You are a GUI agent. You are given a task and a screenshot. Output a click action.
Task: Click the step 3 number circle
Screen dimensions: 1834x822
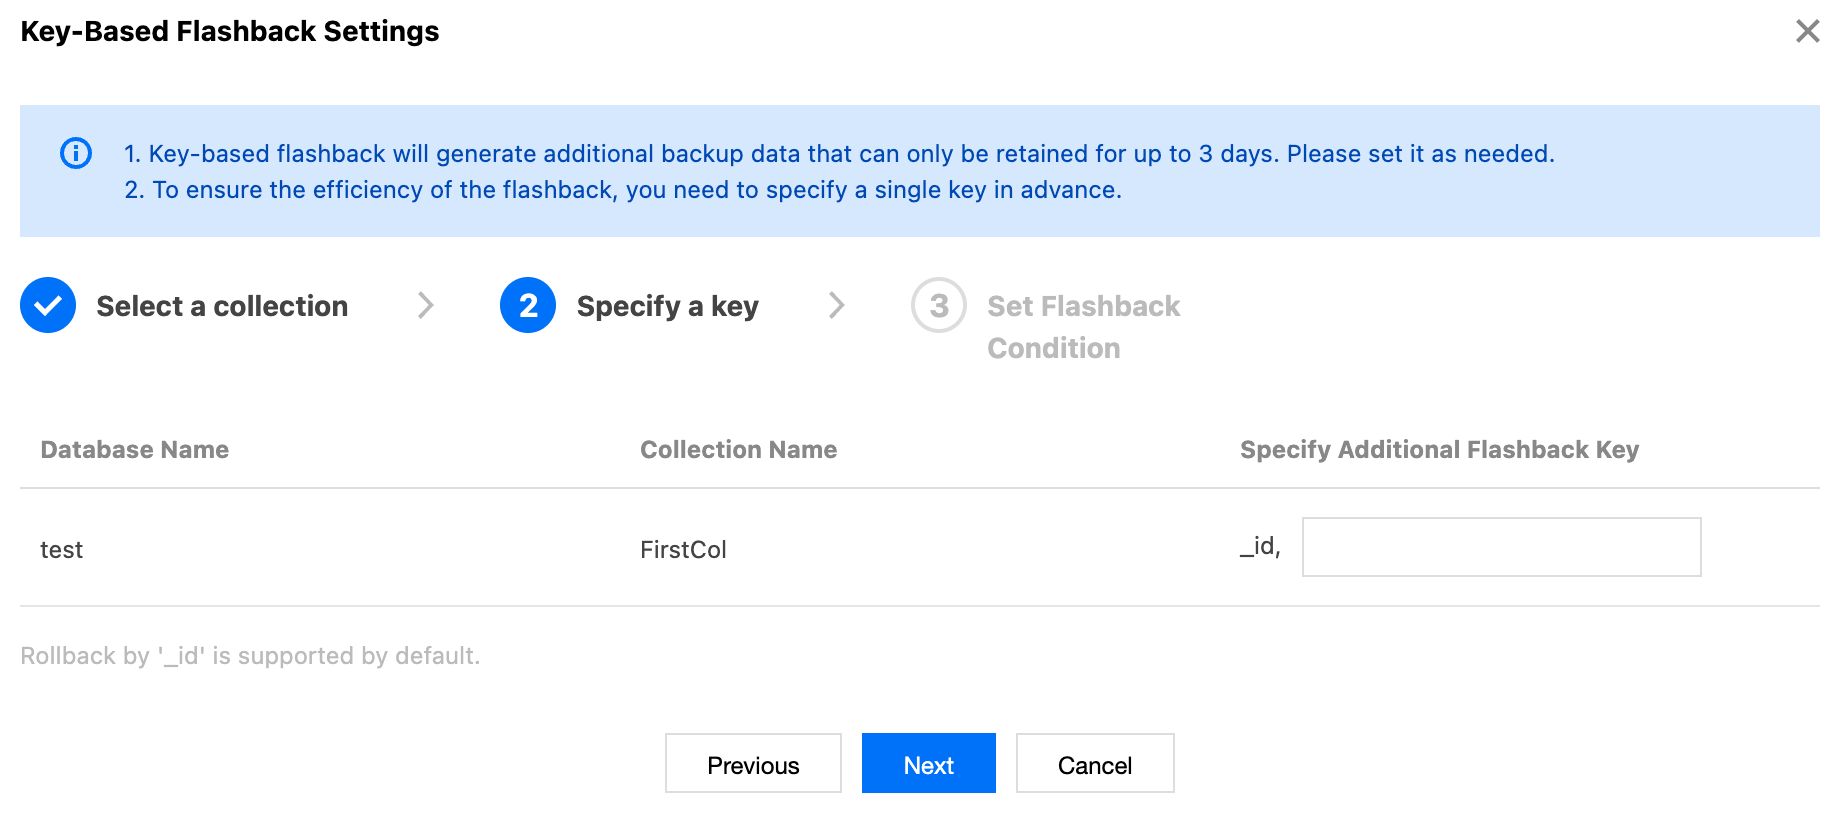(x=938, y=305)
